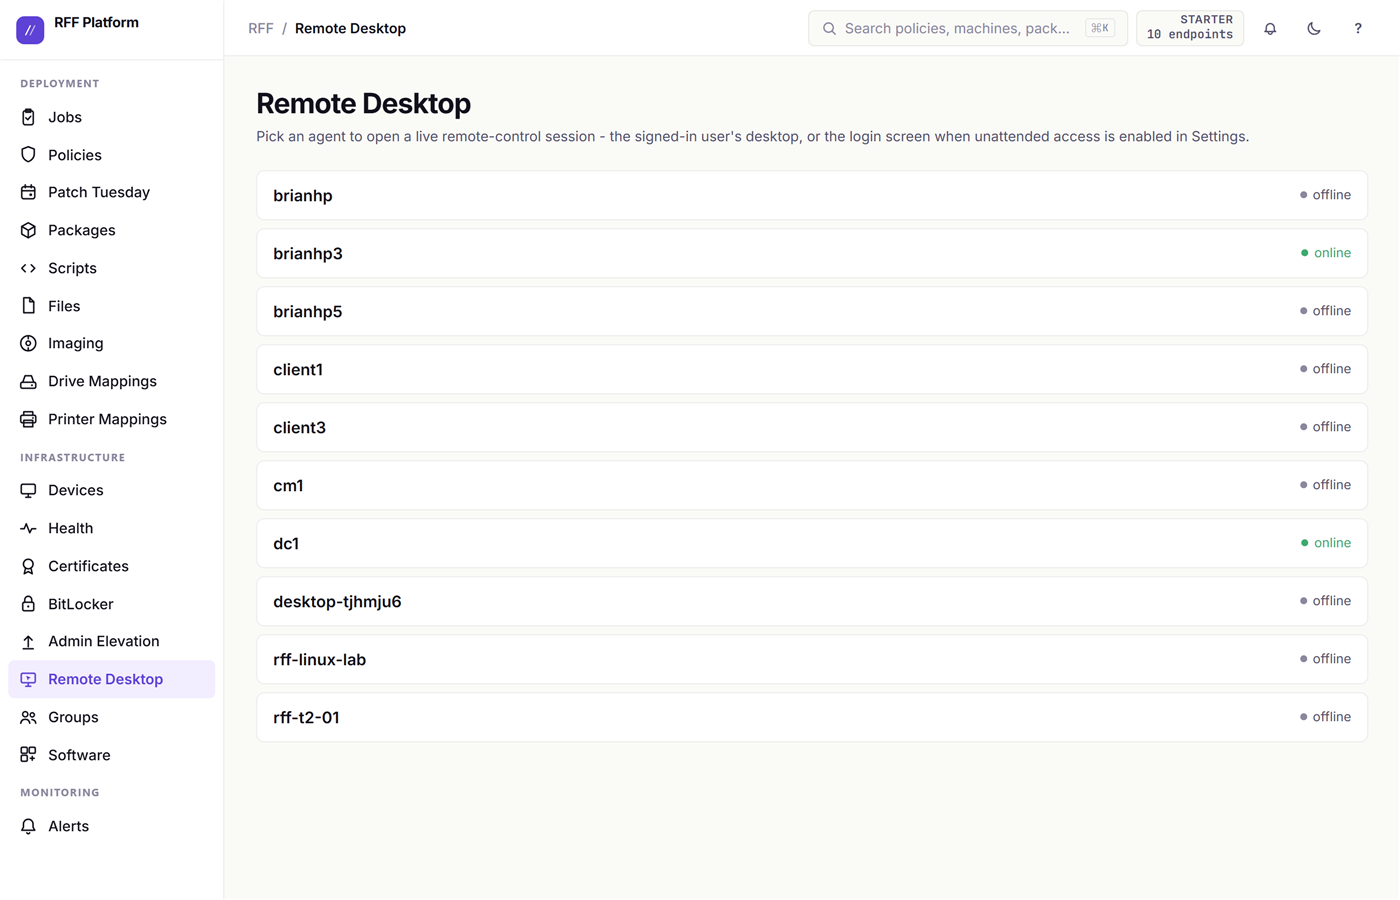Viewport: 1400px width, 900px height.
Task: Click the RFF Platform logo icon
Action: 30,30
